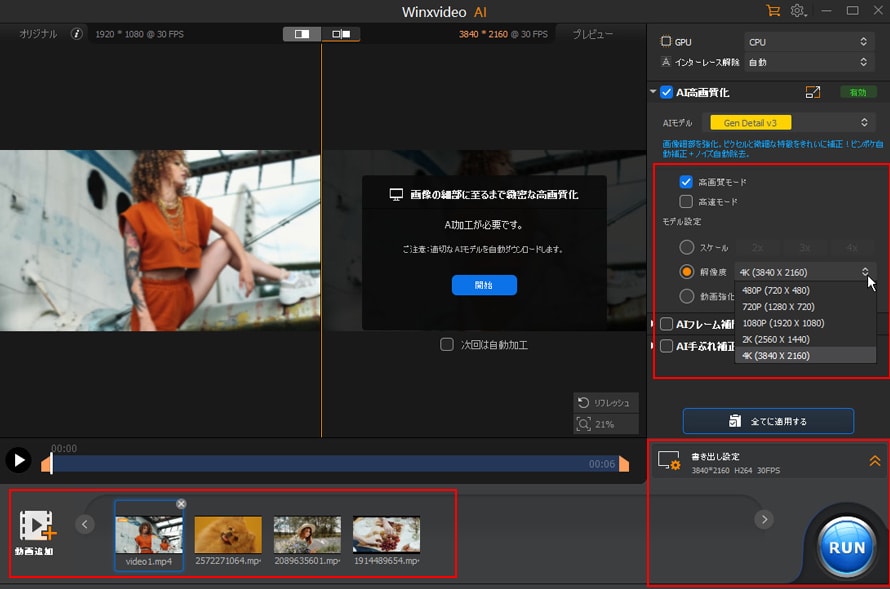Select the スケール radio button

click(x=686, y=247)
